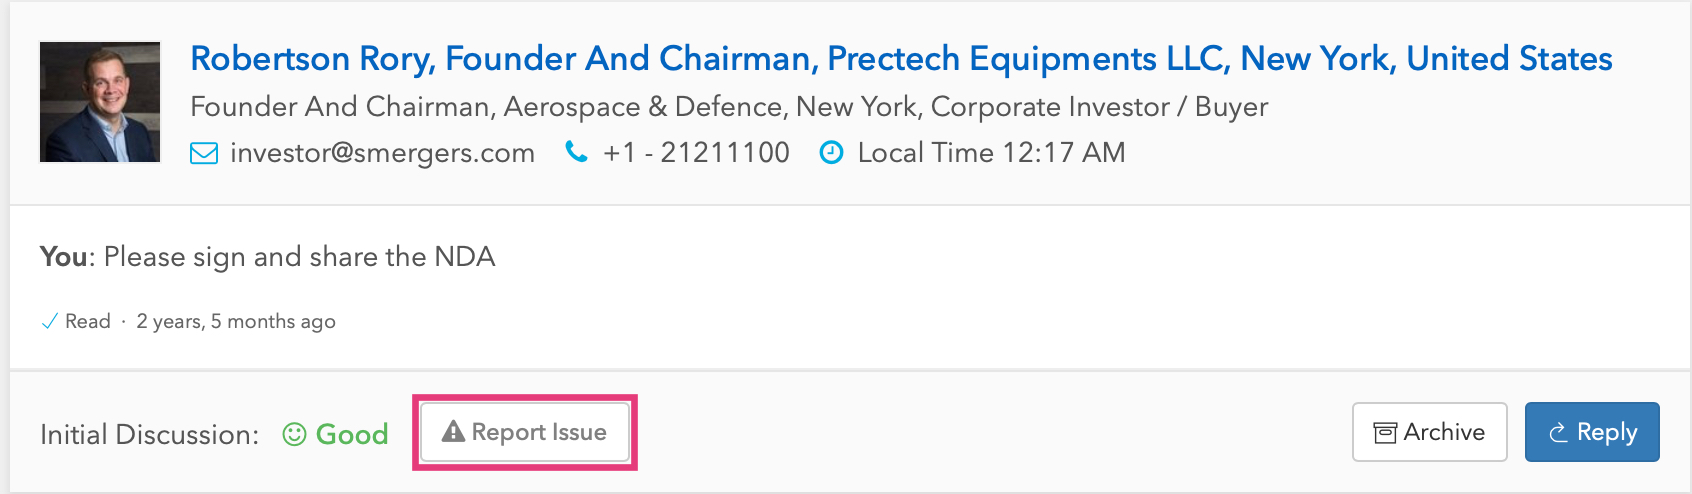The height and width of the screenshot is (494, 1692).
Task: Click the message 'Please sign and share the NDA'
Action: (x=299, y=257)
